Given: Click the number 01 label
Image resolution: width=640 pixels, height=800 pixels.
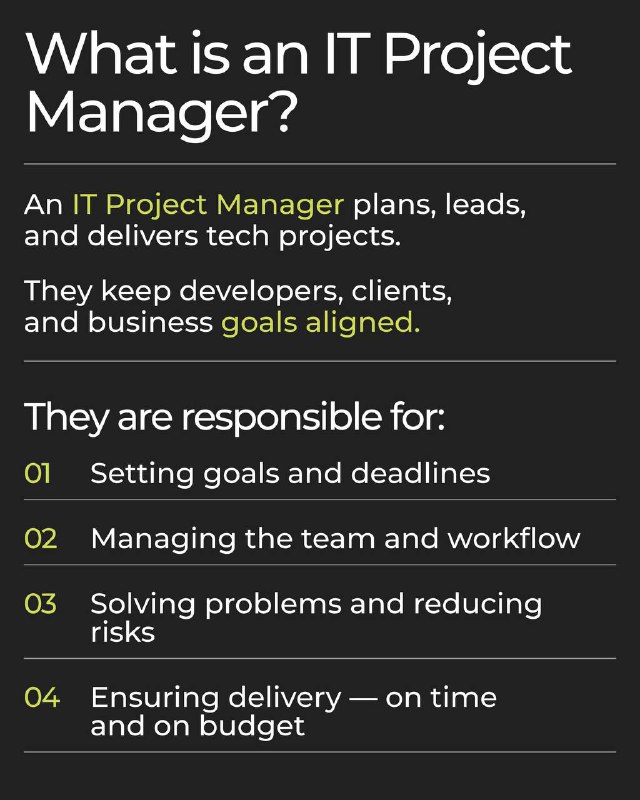Looking at the screenshot, I should [37, 473].
